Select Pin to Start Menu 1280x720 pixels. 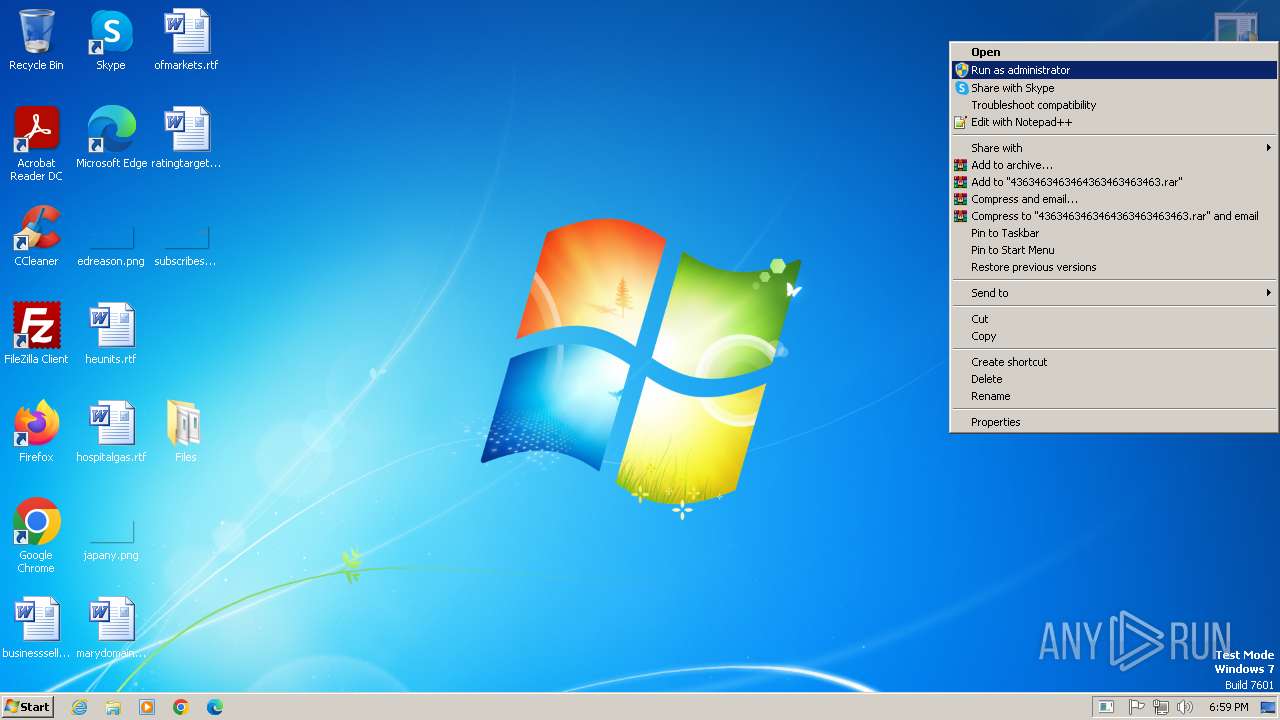click(1114, 250)
